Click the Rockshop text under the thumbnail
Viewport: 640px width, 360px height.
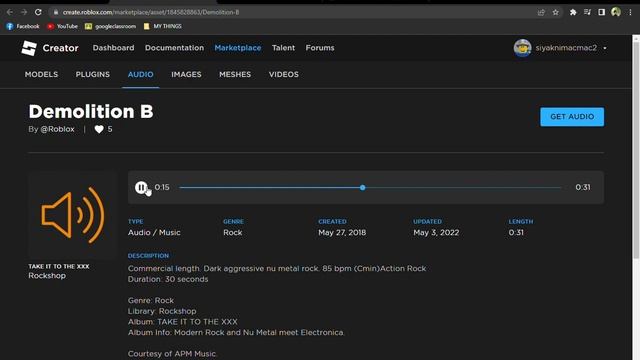click(47, 276)
